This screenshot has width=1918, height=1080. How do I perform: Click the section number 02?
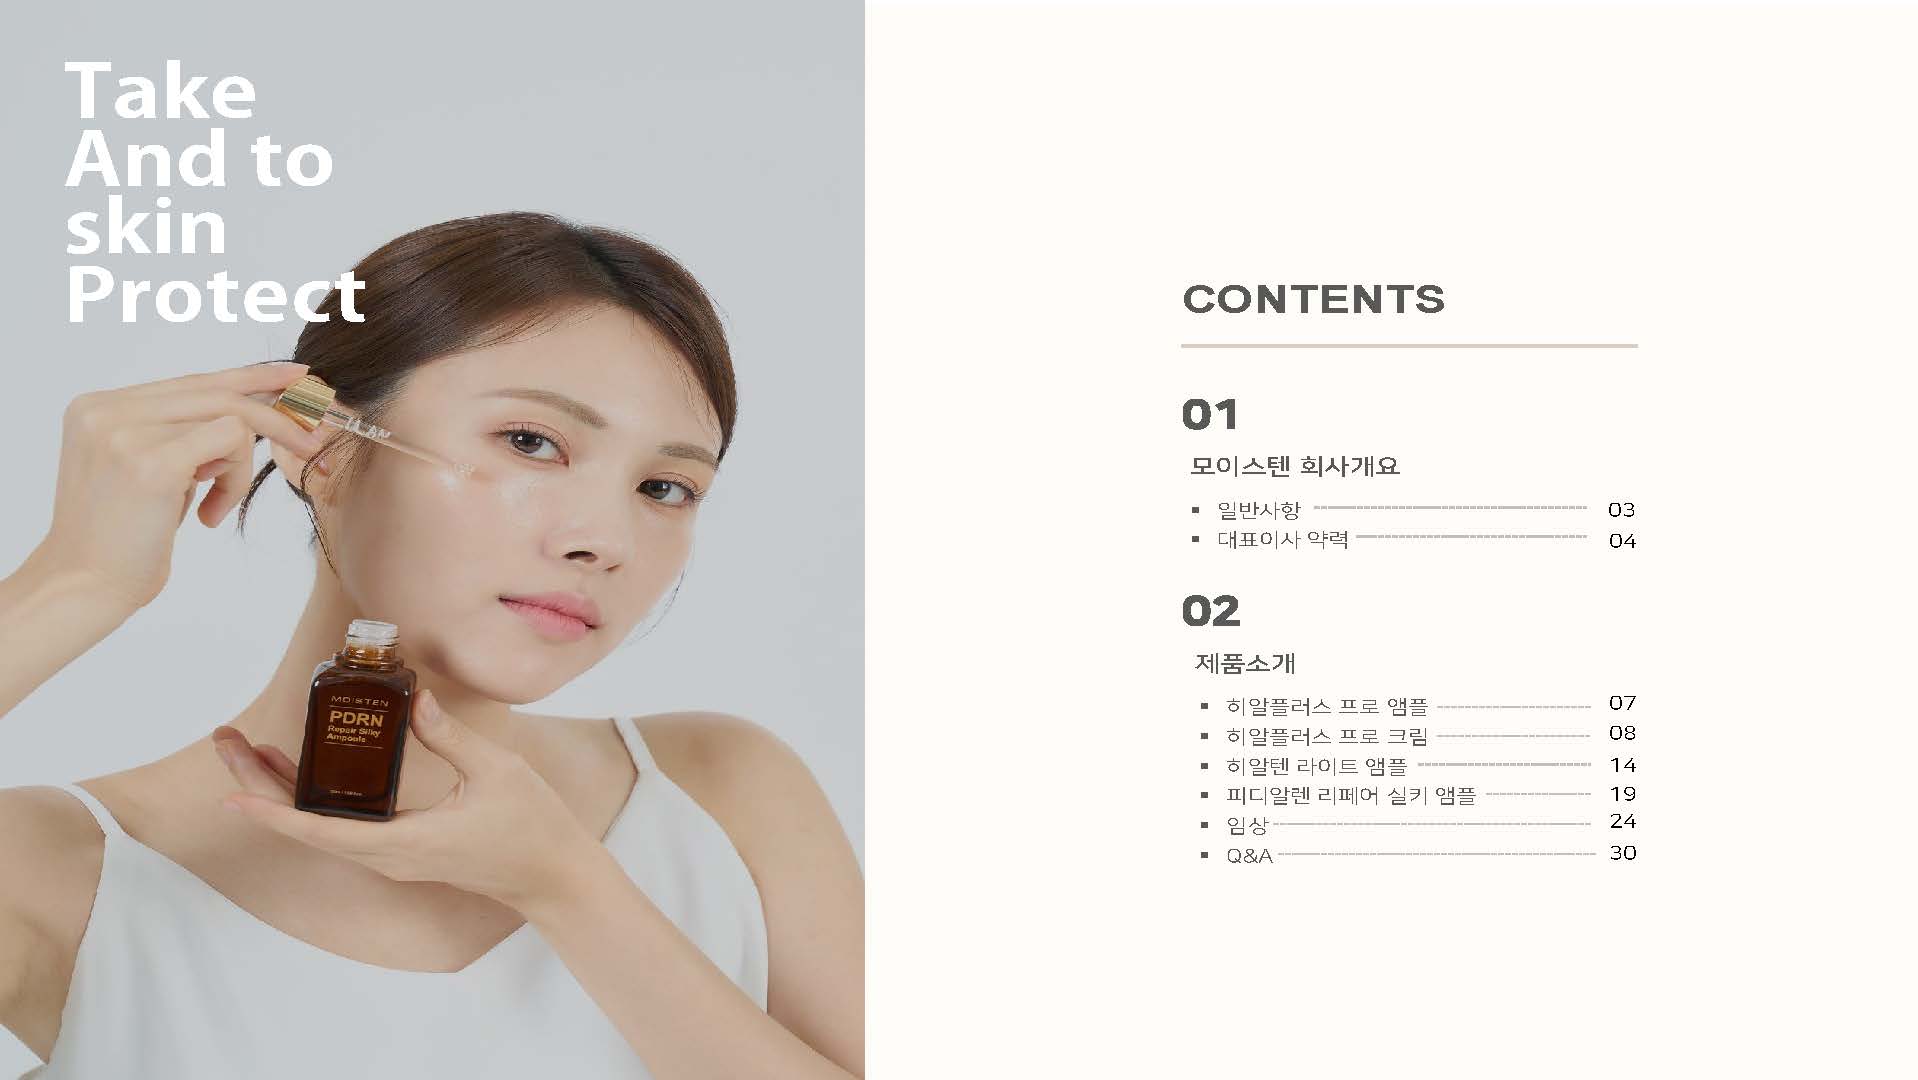click(1211, 611)
